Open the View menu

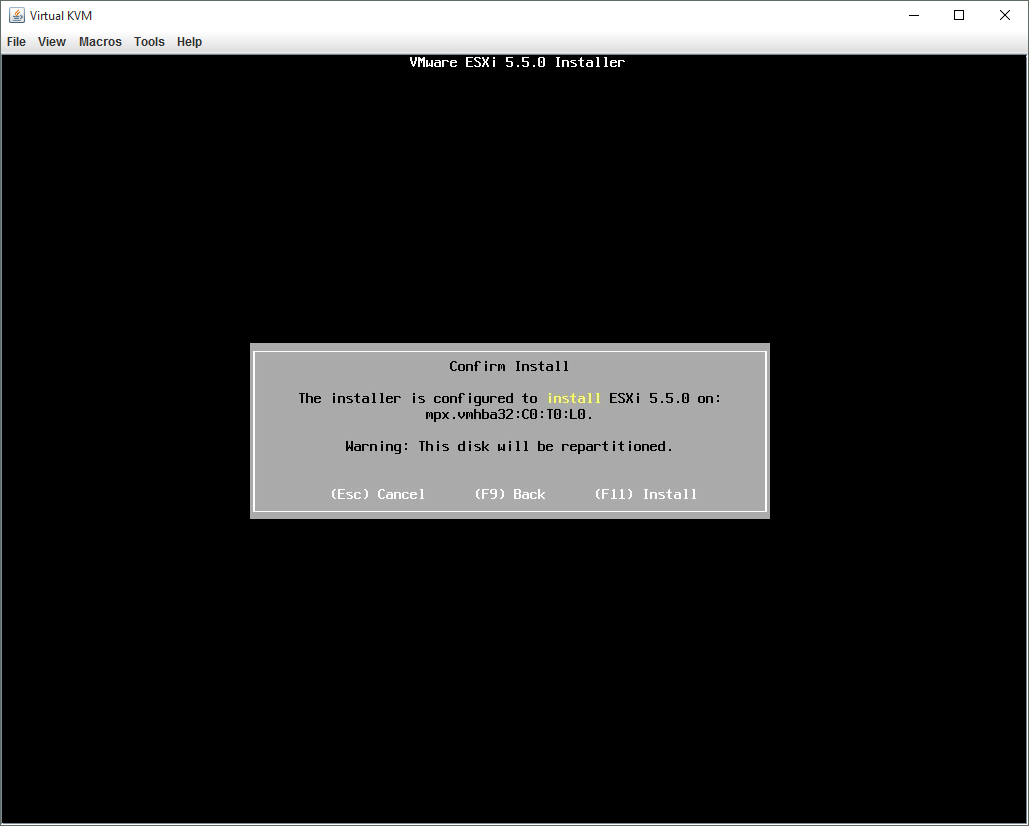pyautogui.click(x=52, y=42)
